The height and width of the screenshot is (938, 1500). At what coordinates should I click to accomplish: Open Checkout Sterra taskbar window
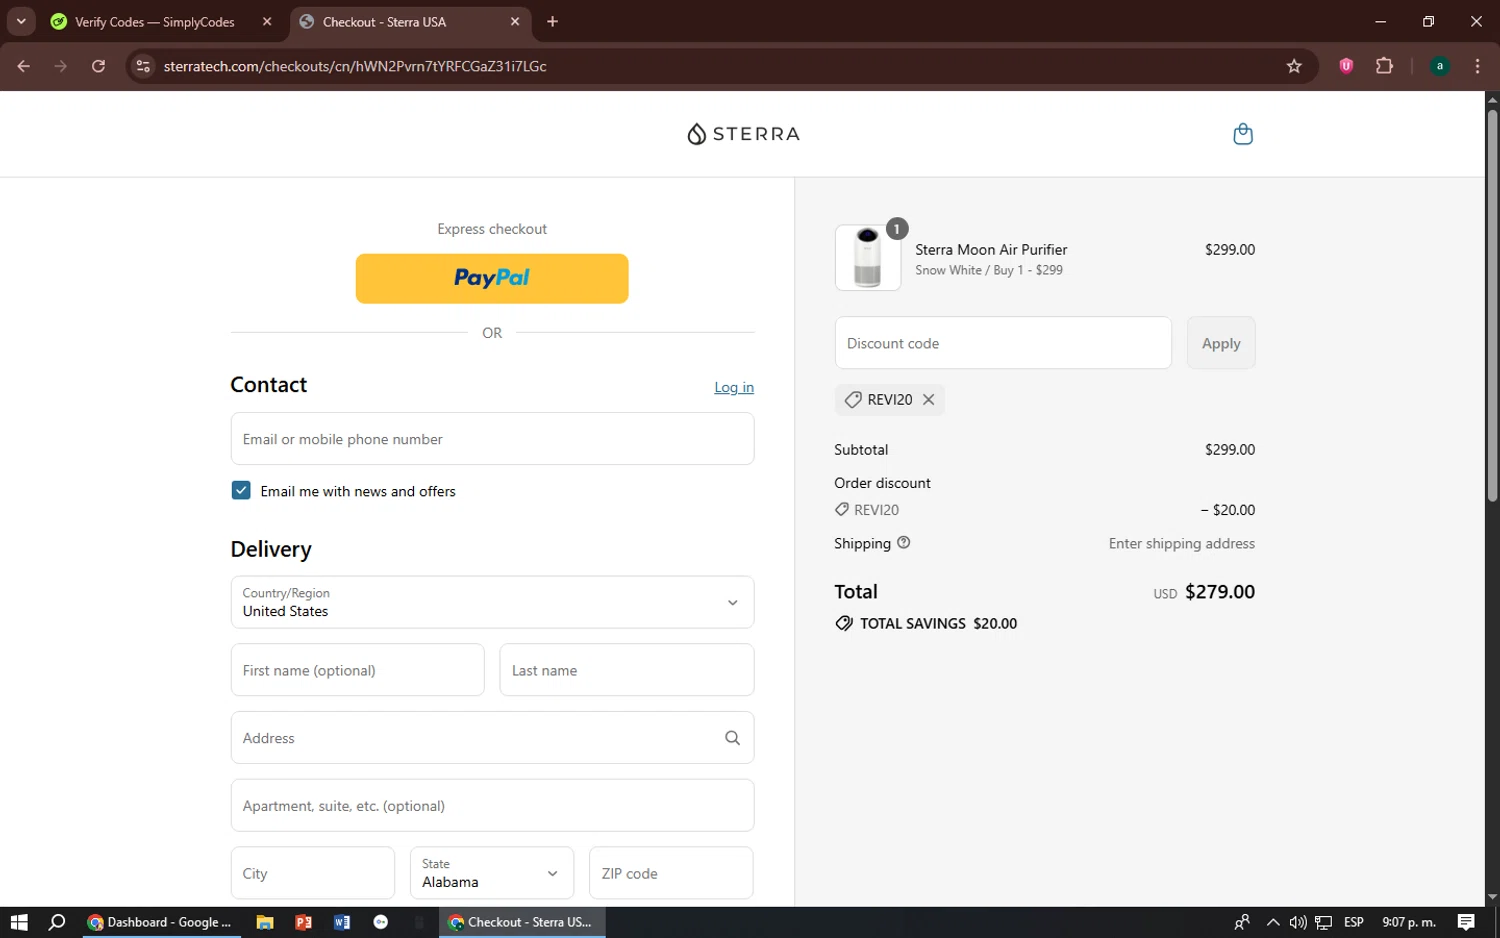point(522,922)
